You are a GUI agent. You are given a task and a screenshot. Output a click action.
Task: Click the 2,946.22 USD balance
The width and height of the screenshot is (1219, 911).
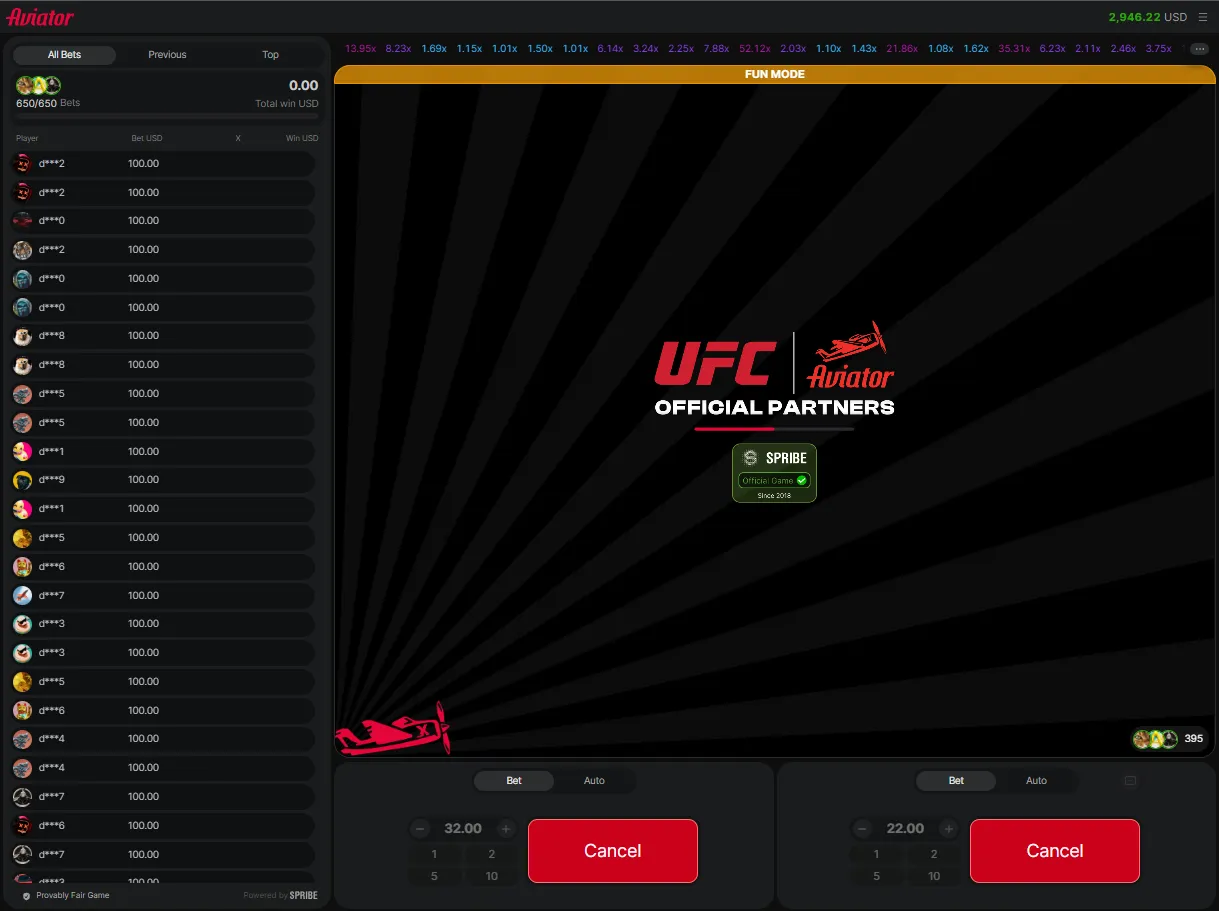pos(1148,17)
